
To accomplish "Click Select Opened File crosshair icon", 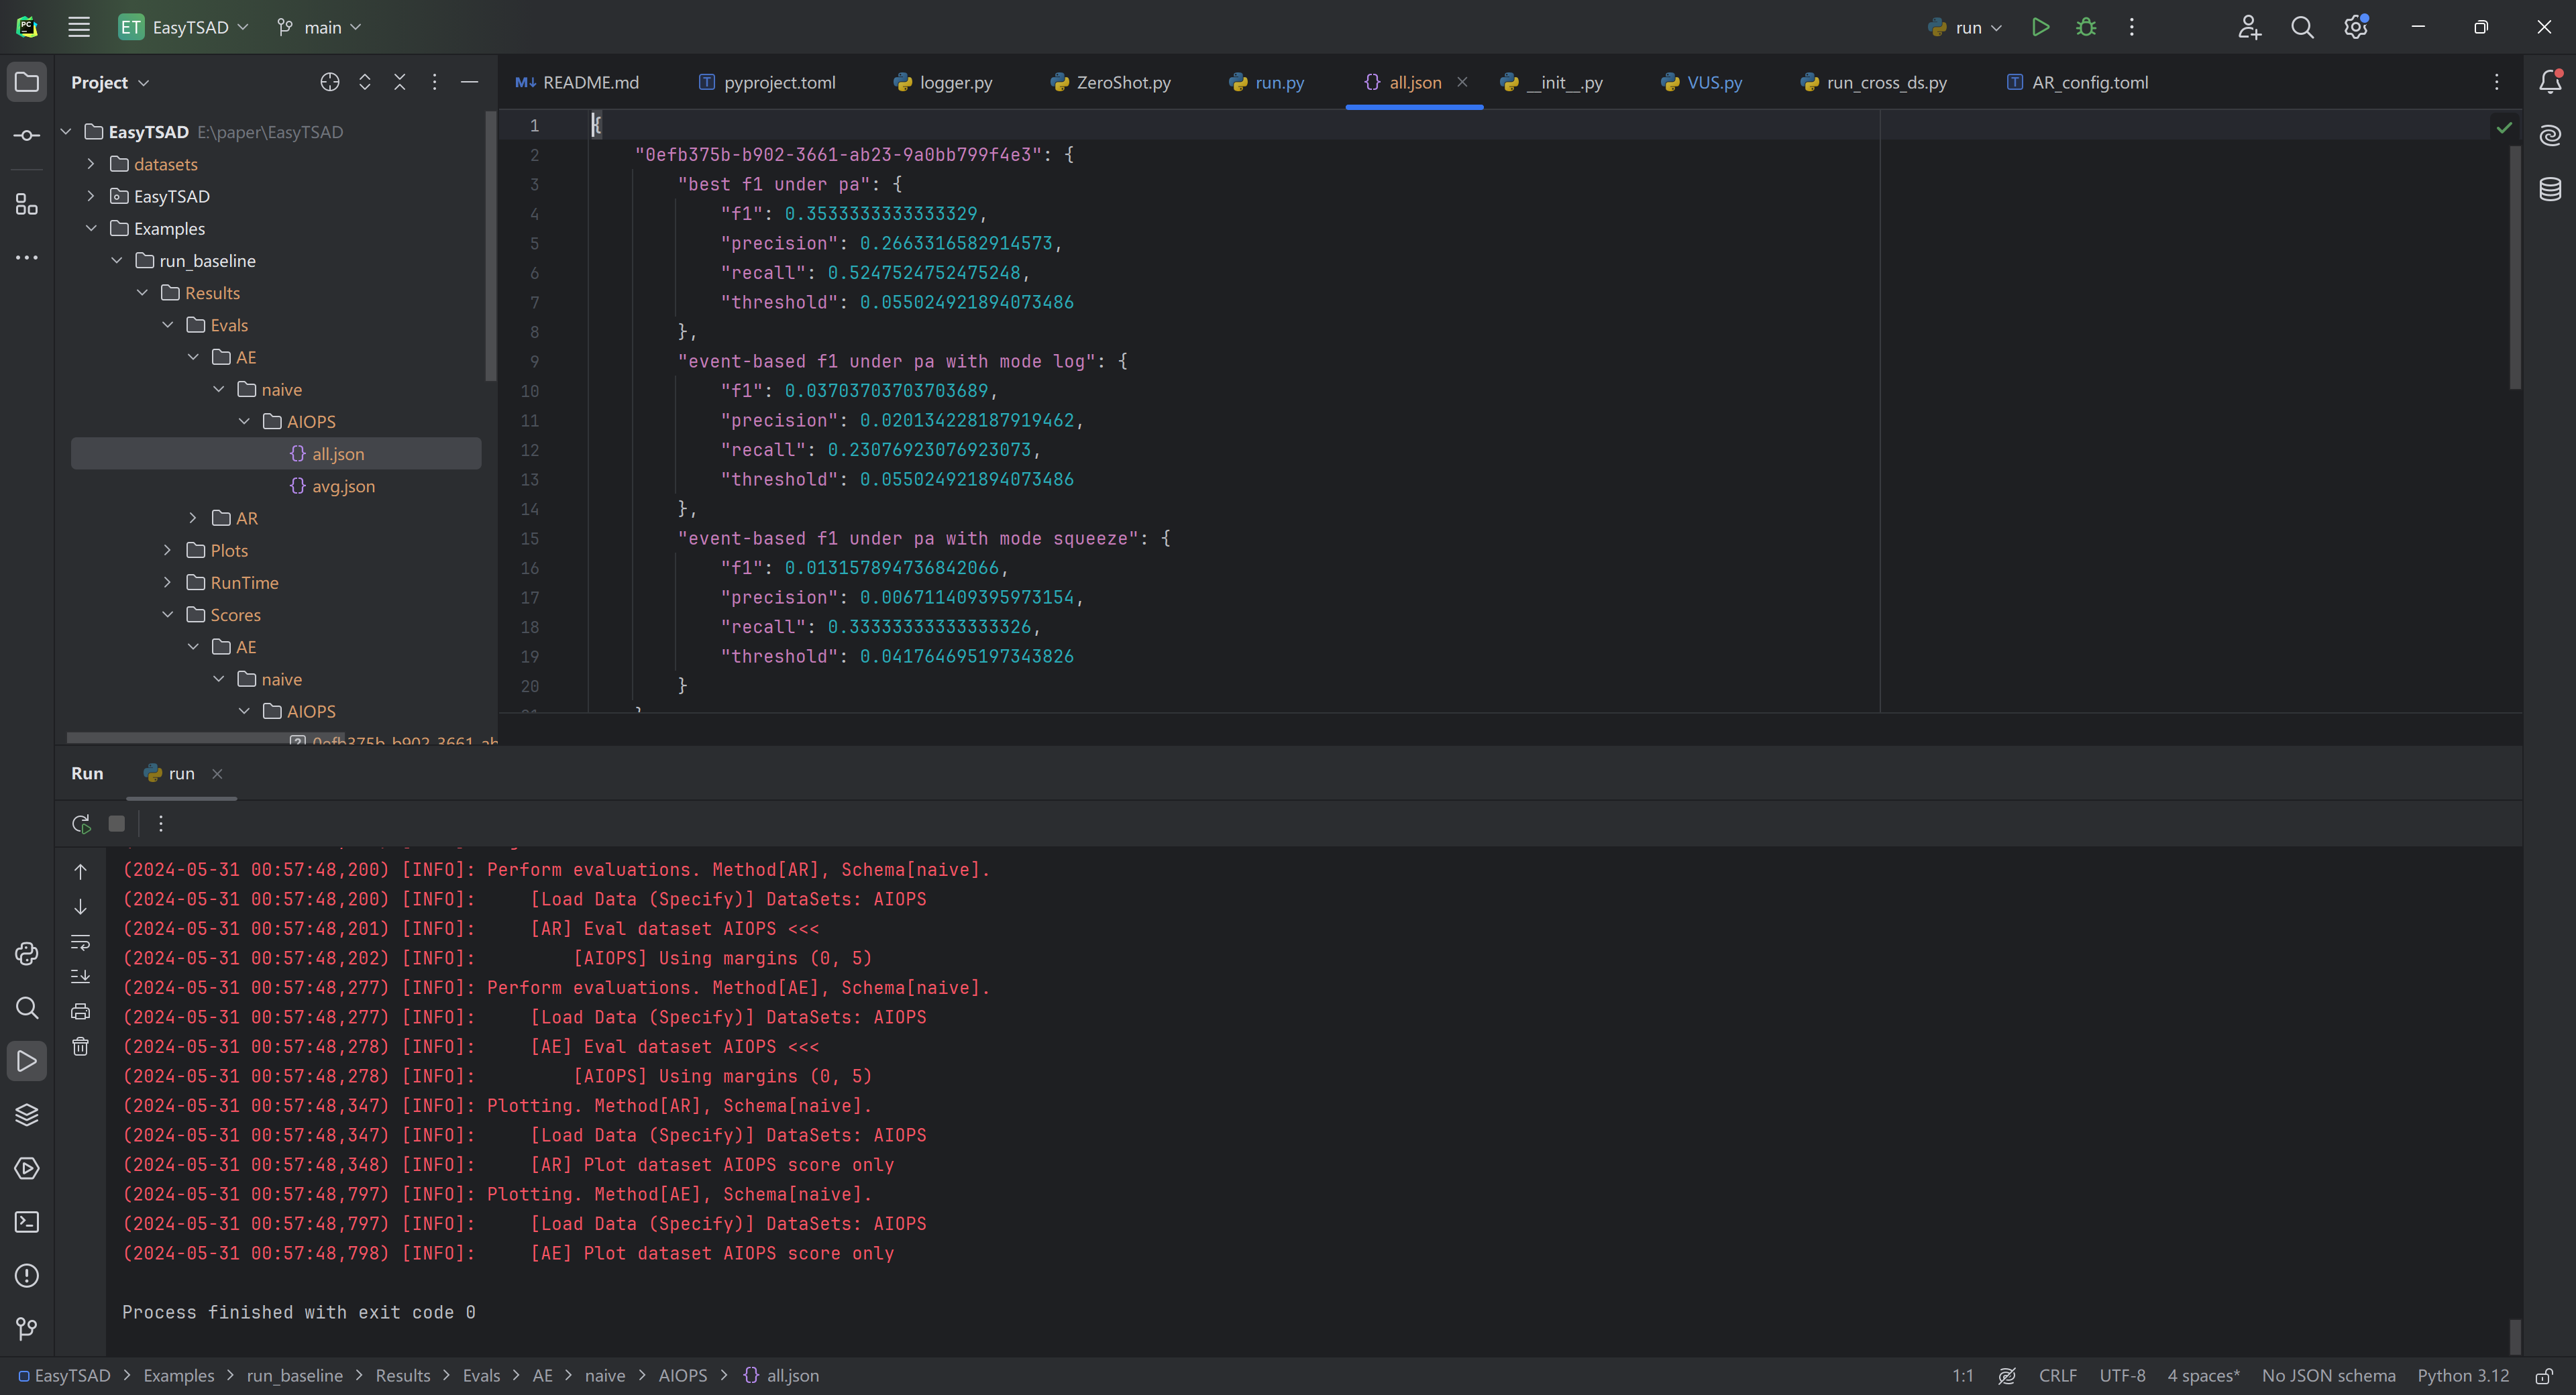I will [x=329, y=82].
